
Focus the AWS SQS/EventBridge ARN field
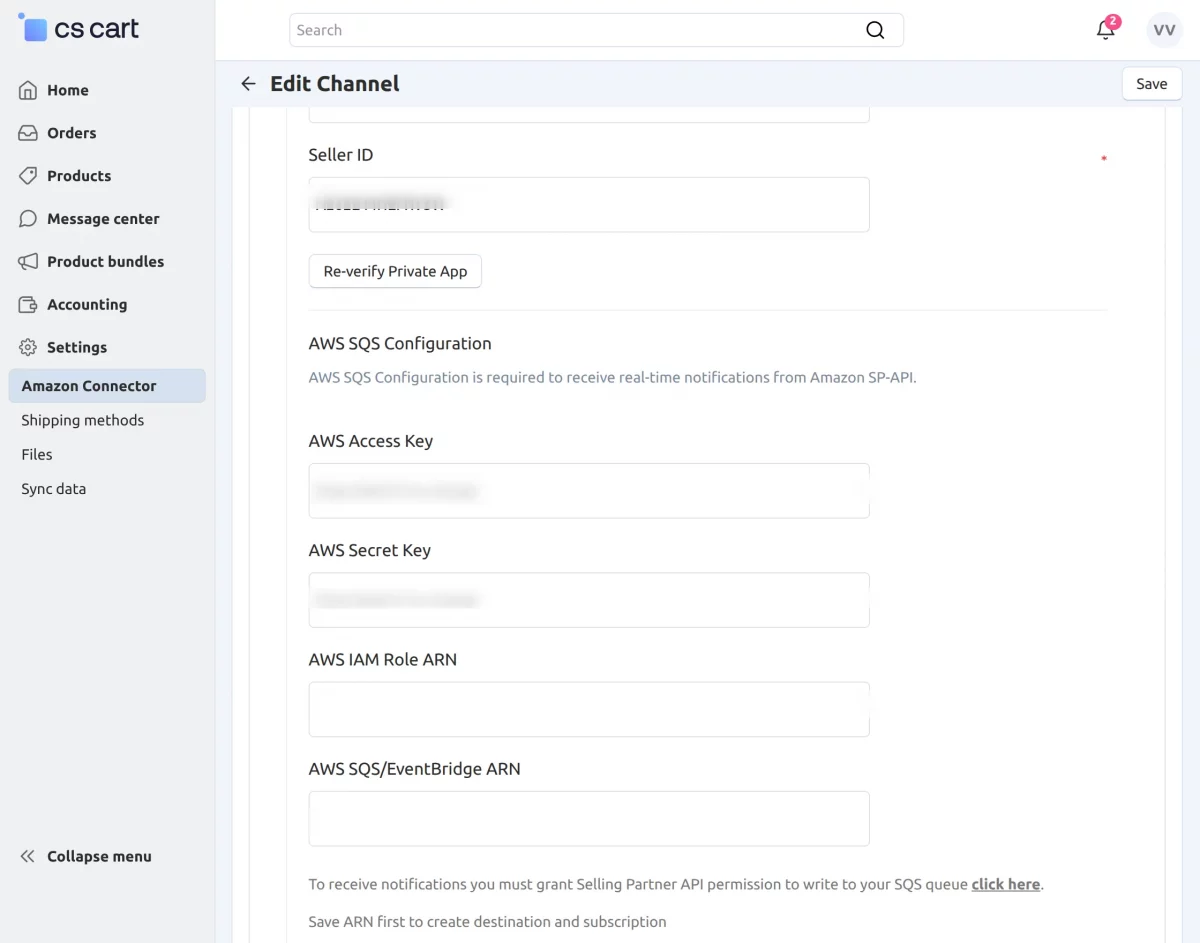[x=589, y=819]
